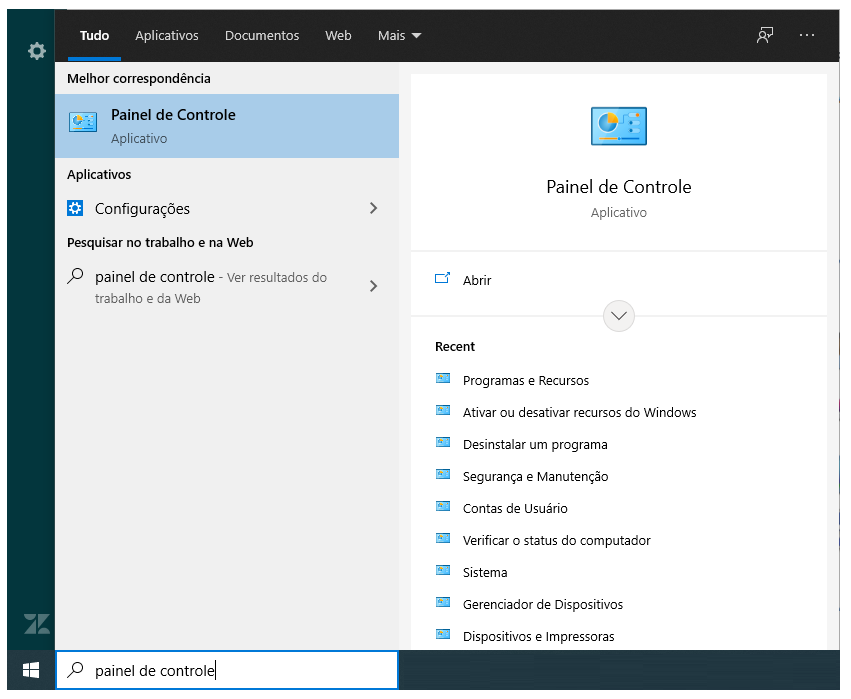Open recent item Dispositivos e Impressoras
Viewport: 851px width, 699px height.
(x=538, y=637)
